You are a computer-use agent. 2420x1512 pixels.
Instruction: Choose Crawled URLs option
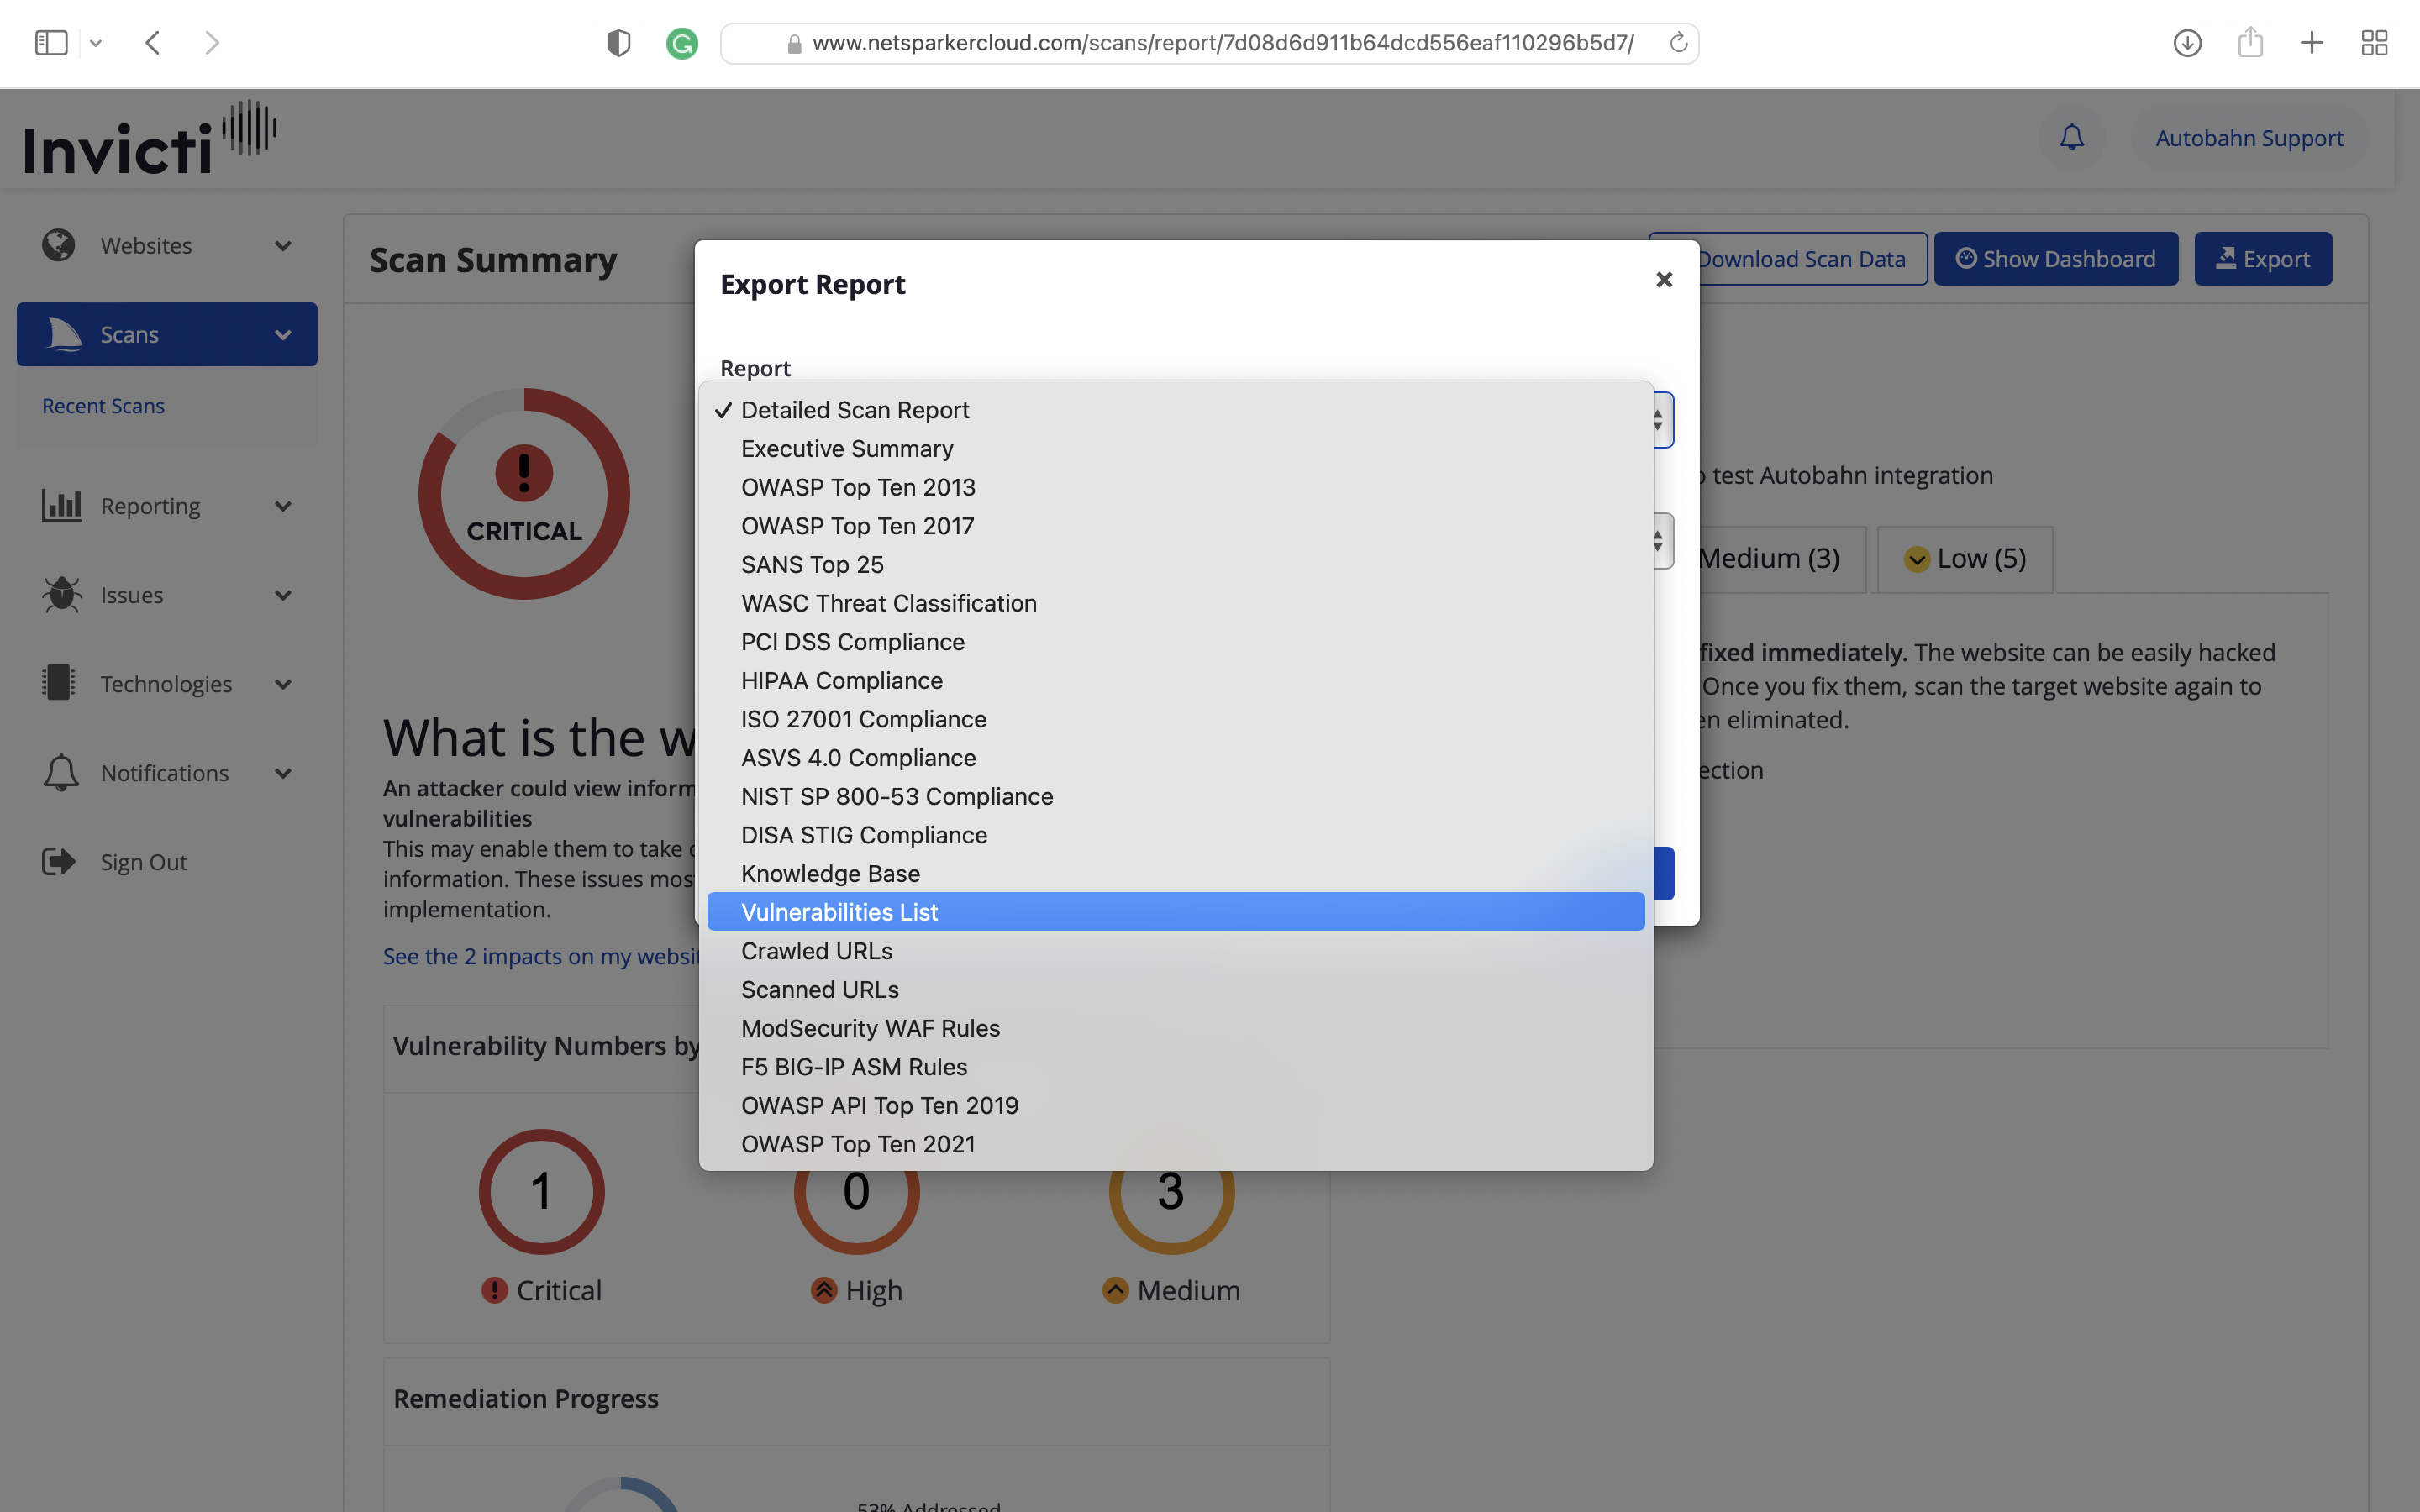click(1176, 951)
